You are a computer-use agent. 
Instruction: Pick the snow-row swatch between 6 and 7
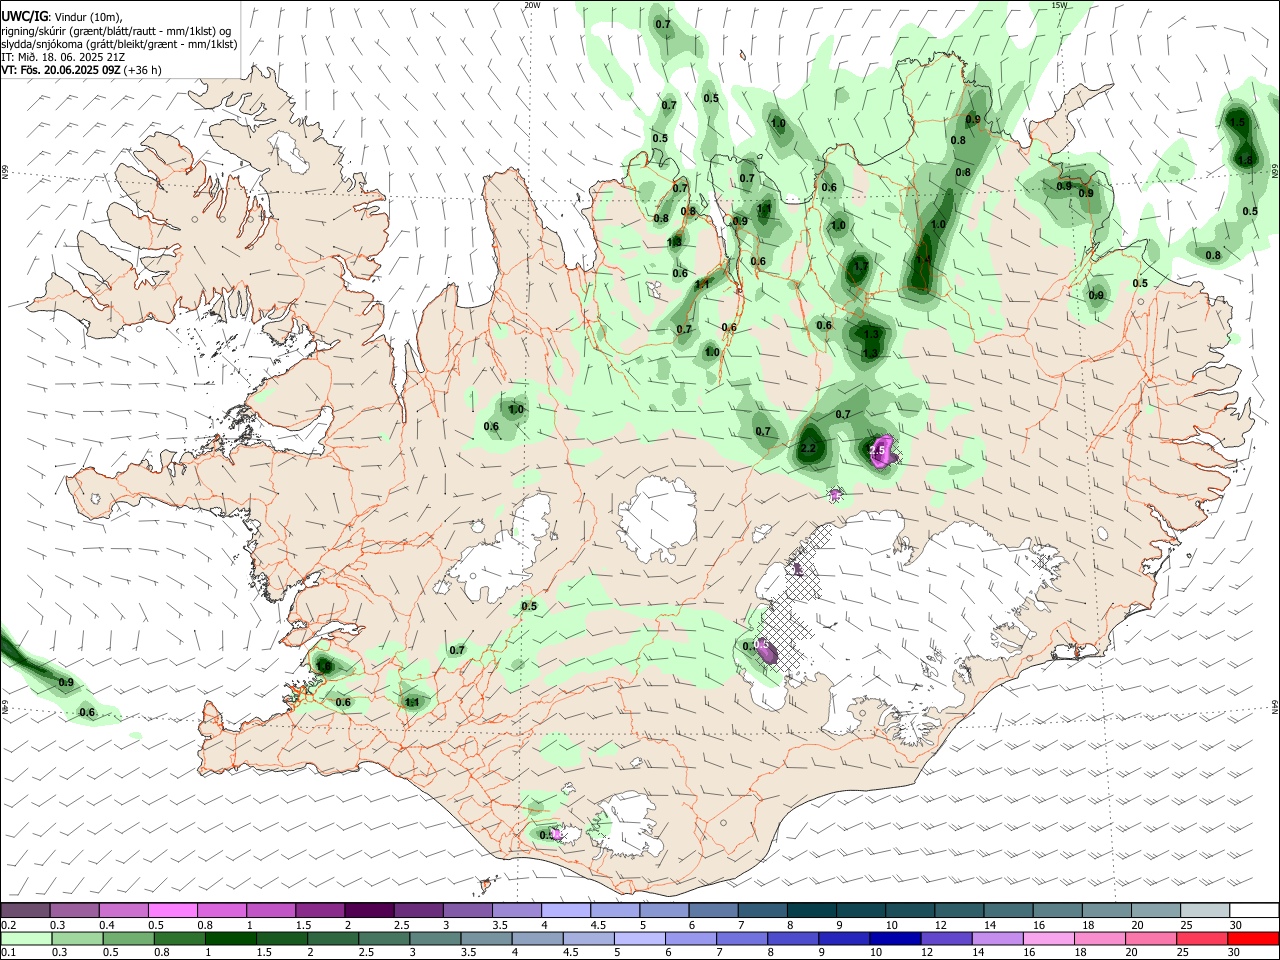713,911
